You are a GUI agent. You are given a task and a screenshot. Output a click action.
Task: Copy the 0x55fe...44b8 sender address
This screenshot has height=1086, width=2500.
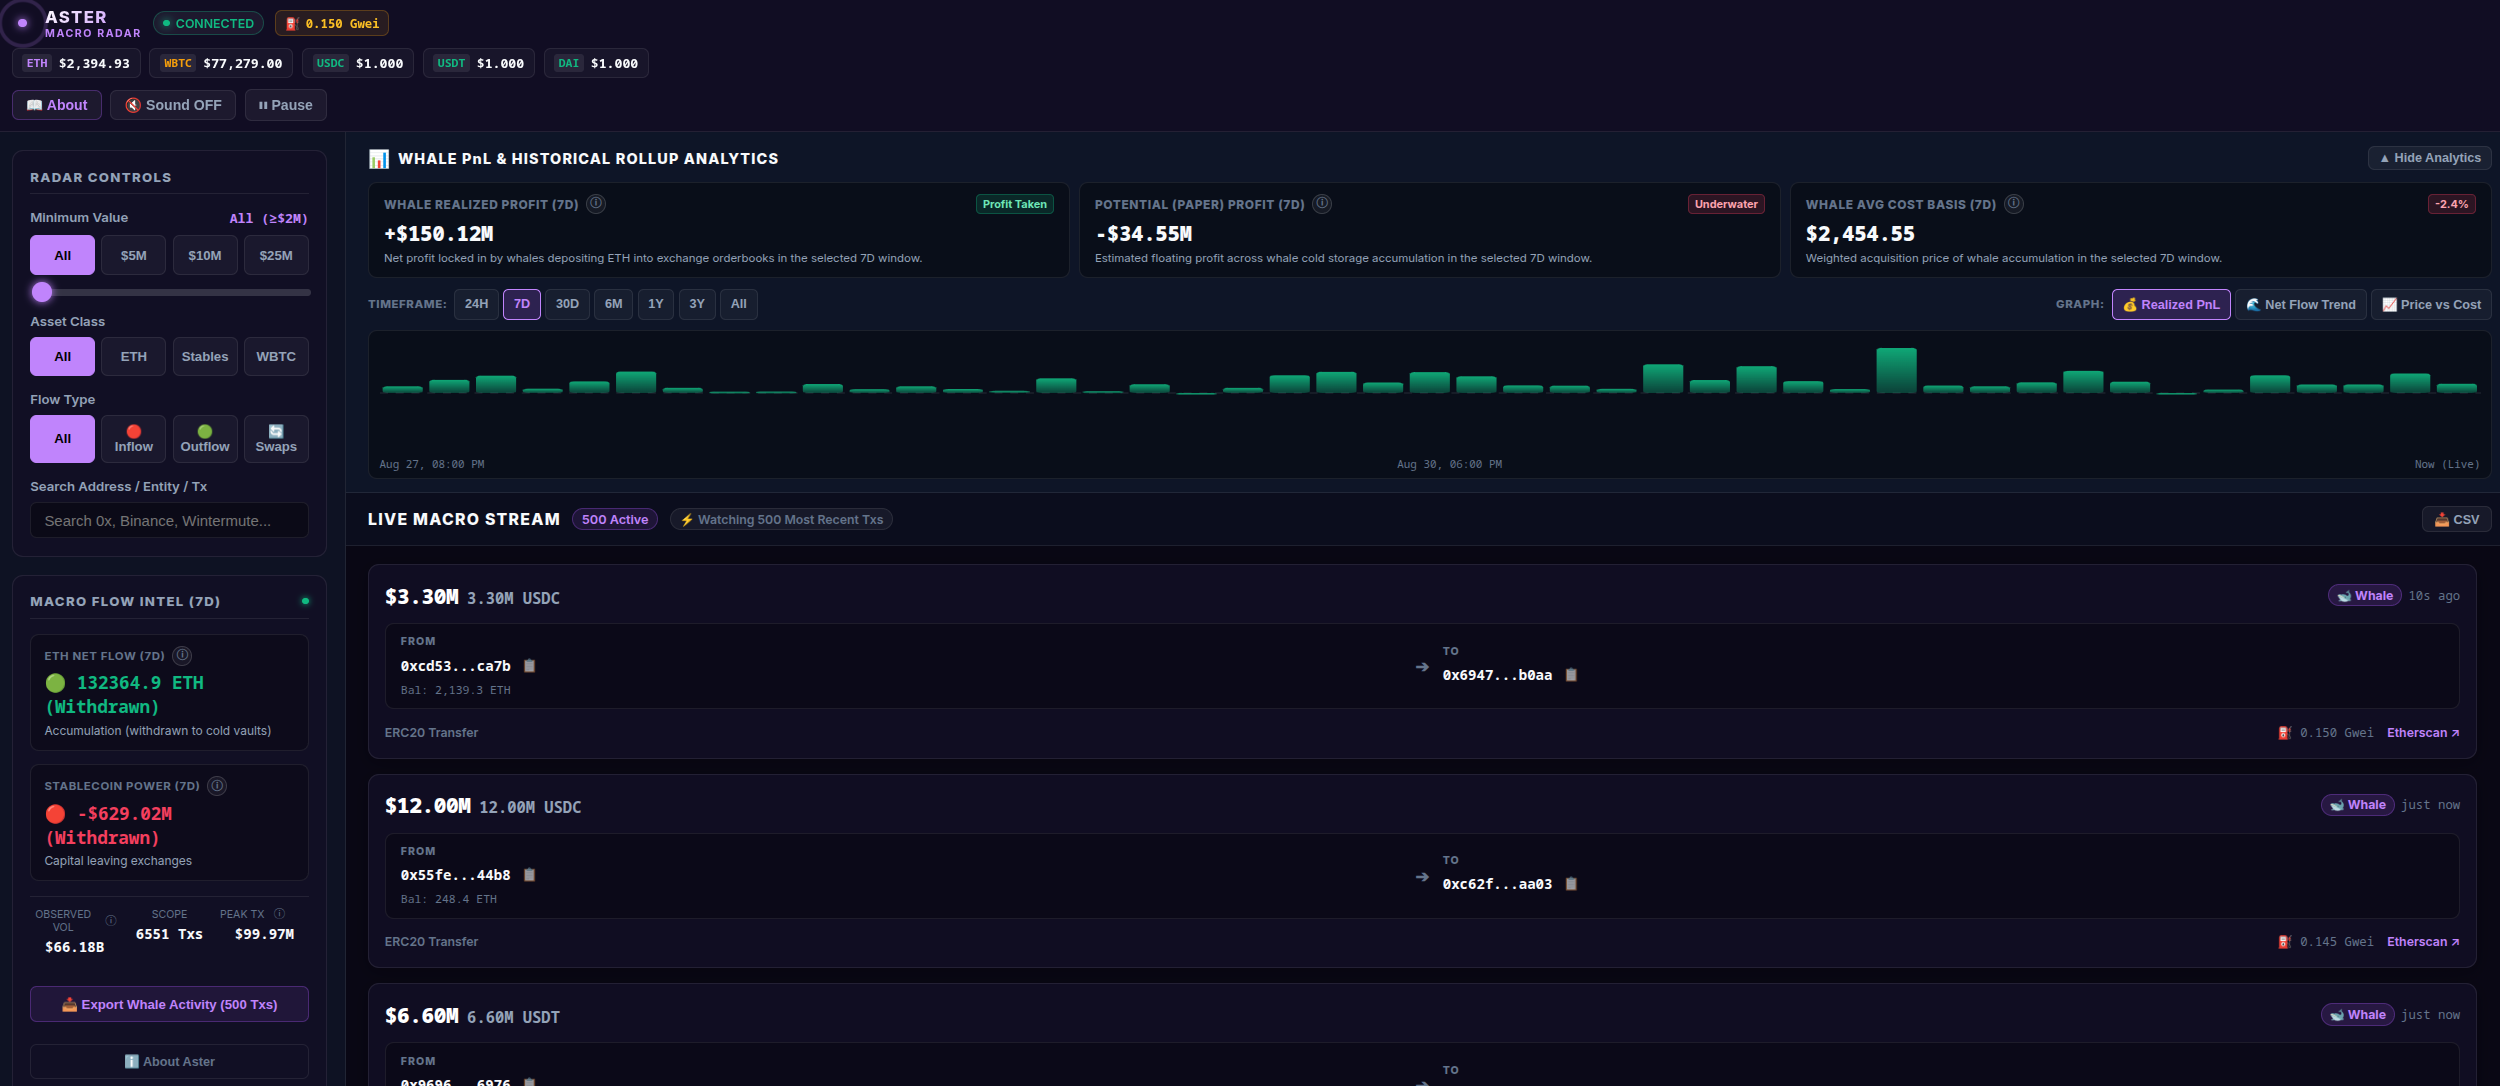tap(530, 875)
